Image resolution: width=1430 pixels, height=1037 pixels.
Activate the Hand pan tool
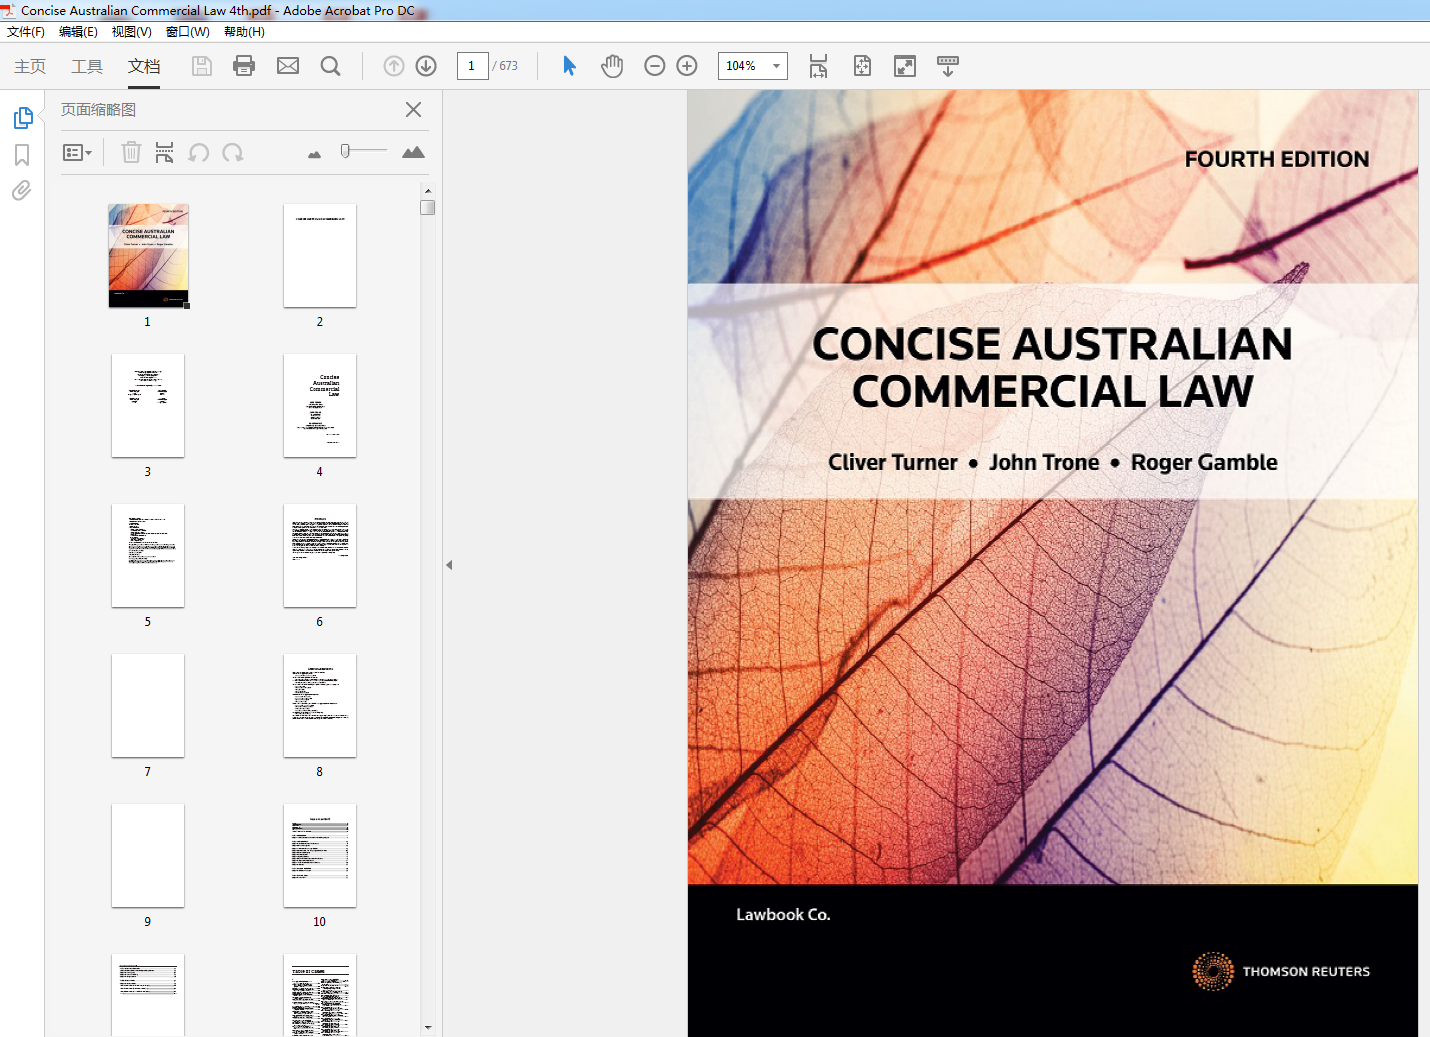click(x=612, y=66)
